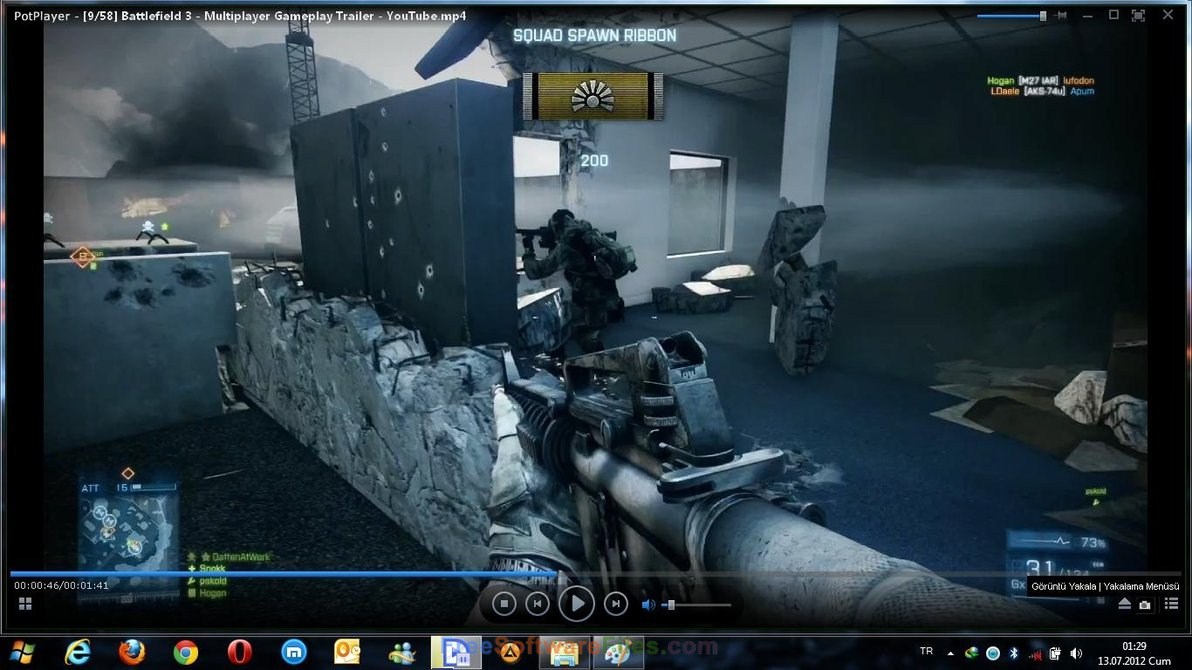The image size is (1192, 670).
Task: Open the Maxthon browser taskbar icon
Action: 294,653
